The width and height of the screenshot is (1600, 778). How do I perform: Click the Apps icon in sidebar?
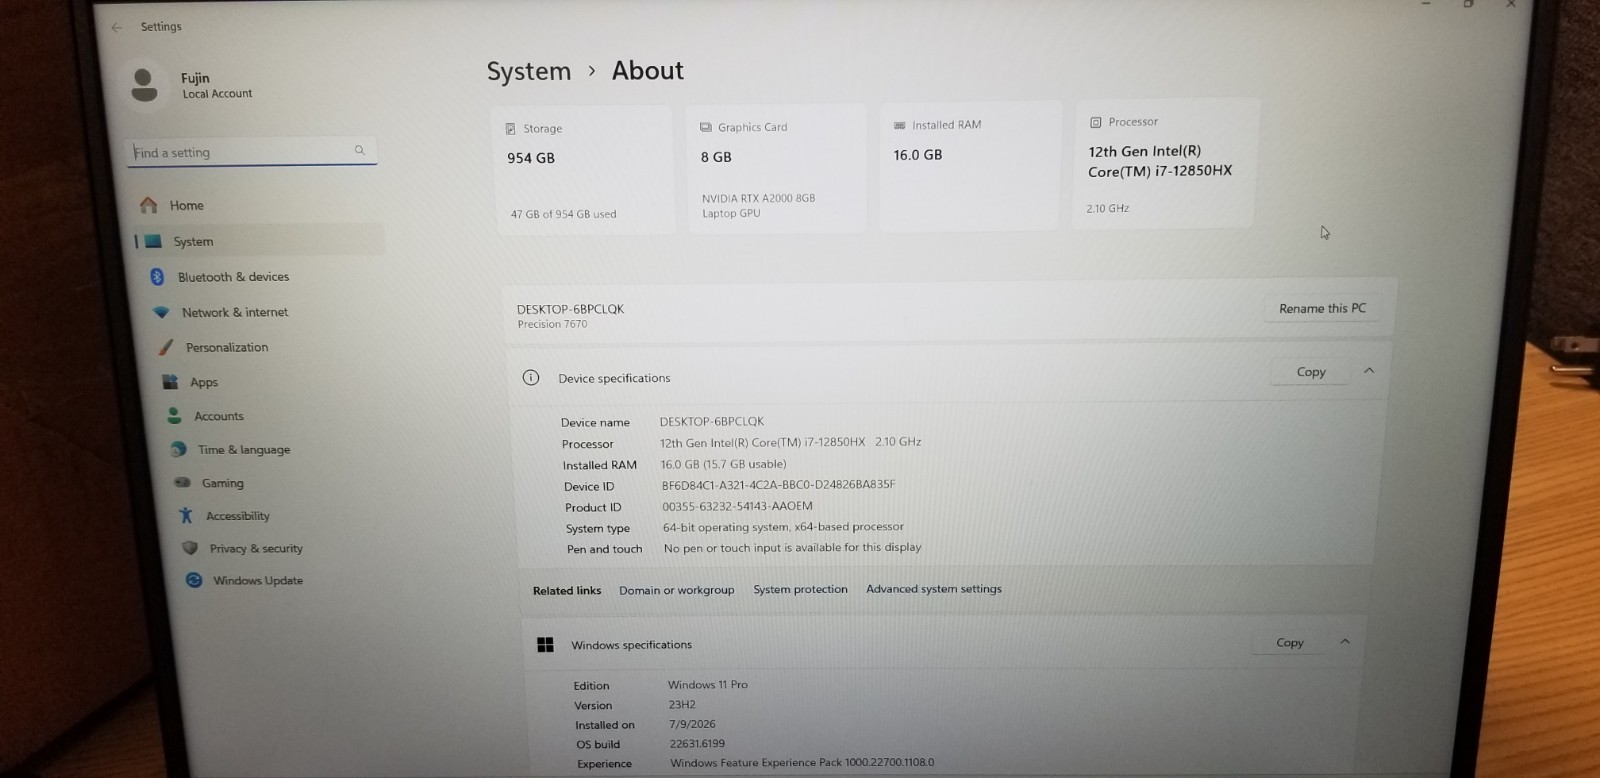point(170,382)
